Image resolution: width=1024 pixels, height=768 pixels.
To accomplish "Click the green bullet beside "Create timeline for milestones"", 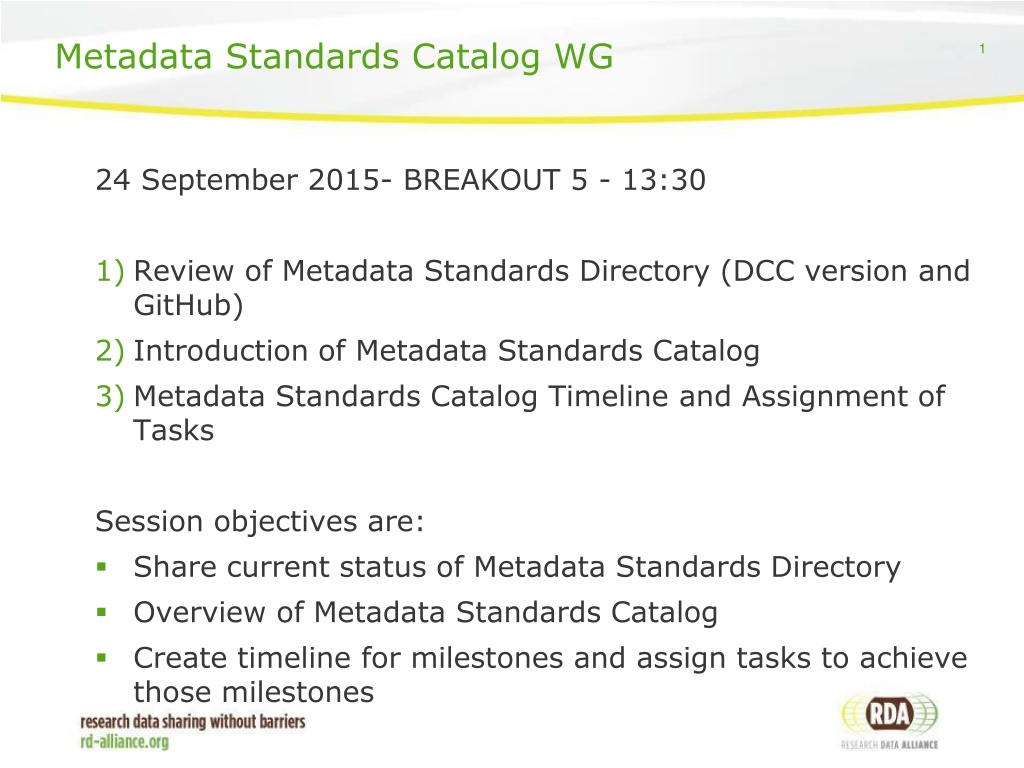I will click(101, 659).
